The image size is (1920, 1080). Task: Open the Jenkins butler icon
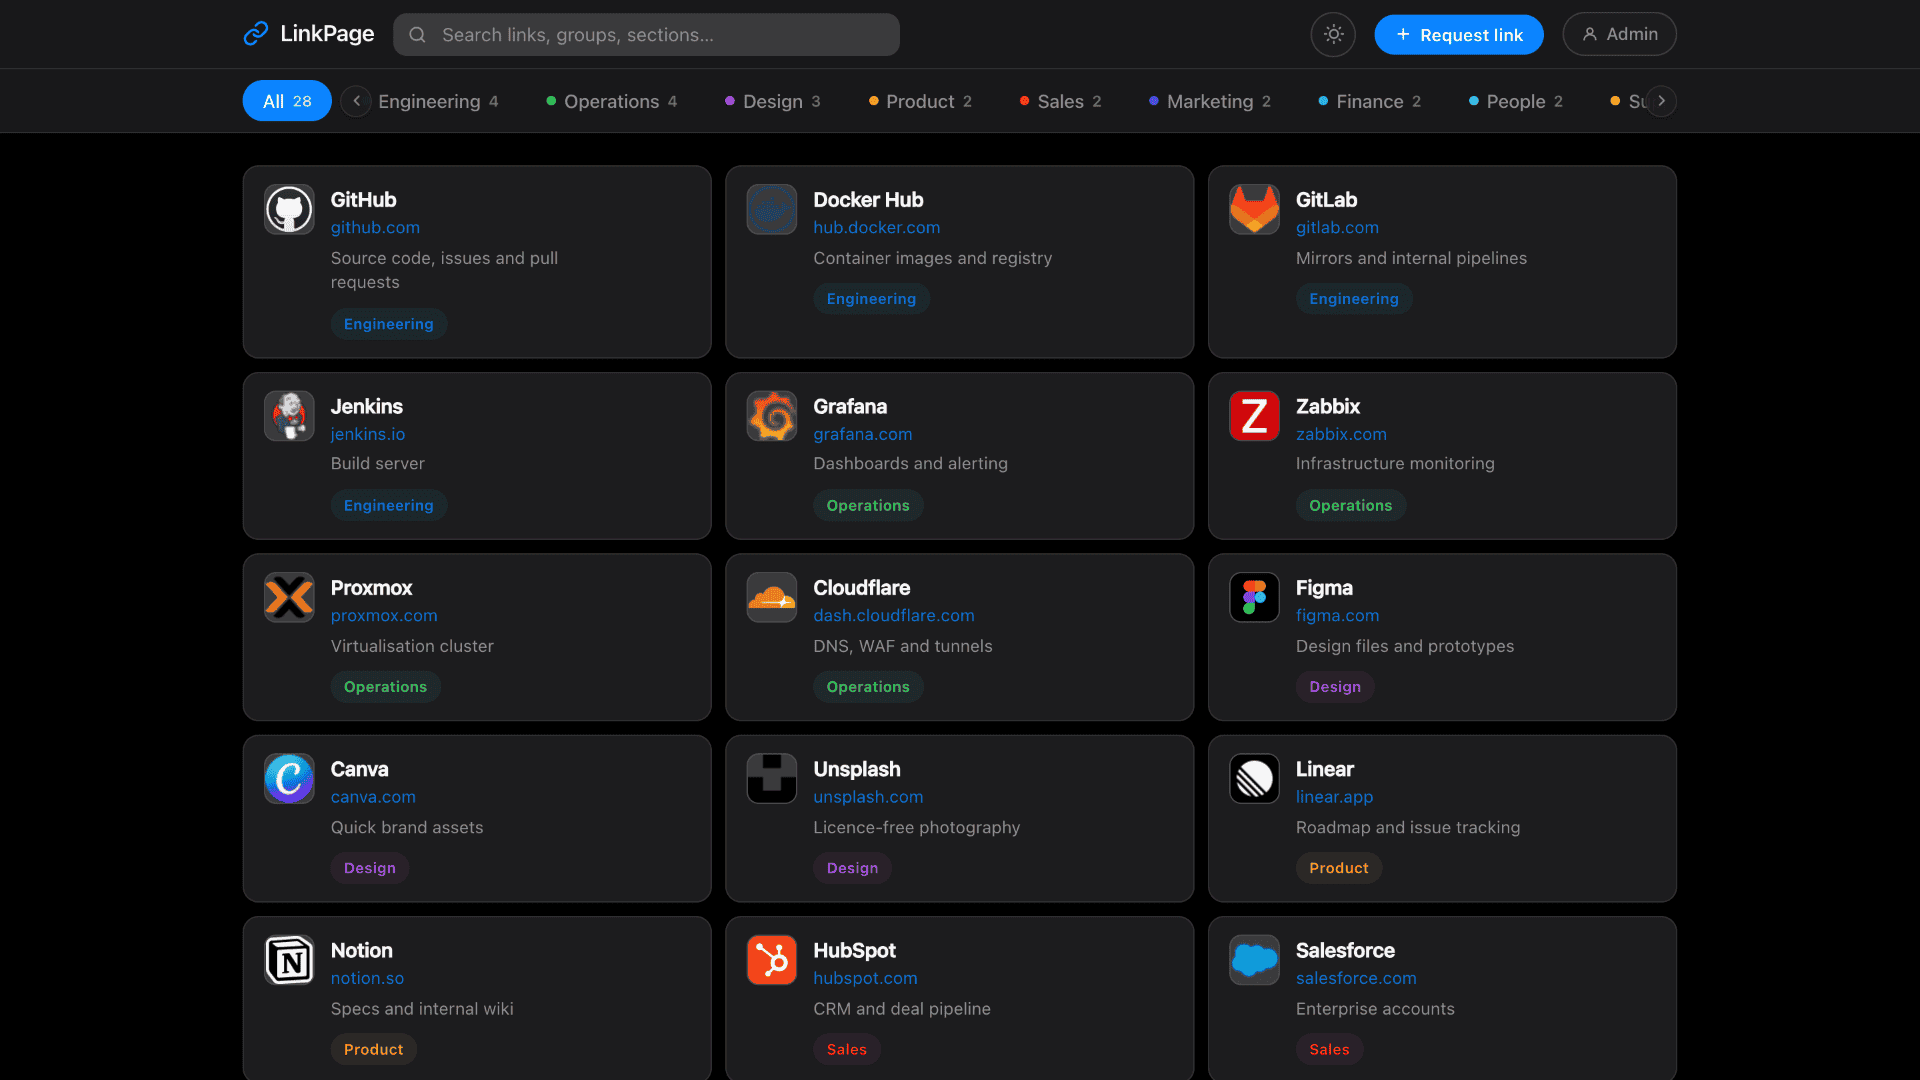click(x=289, y=416)
